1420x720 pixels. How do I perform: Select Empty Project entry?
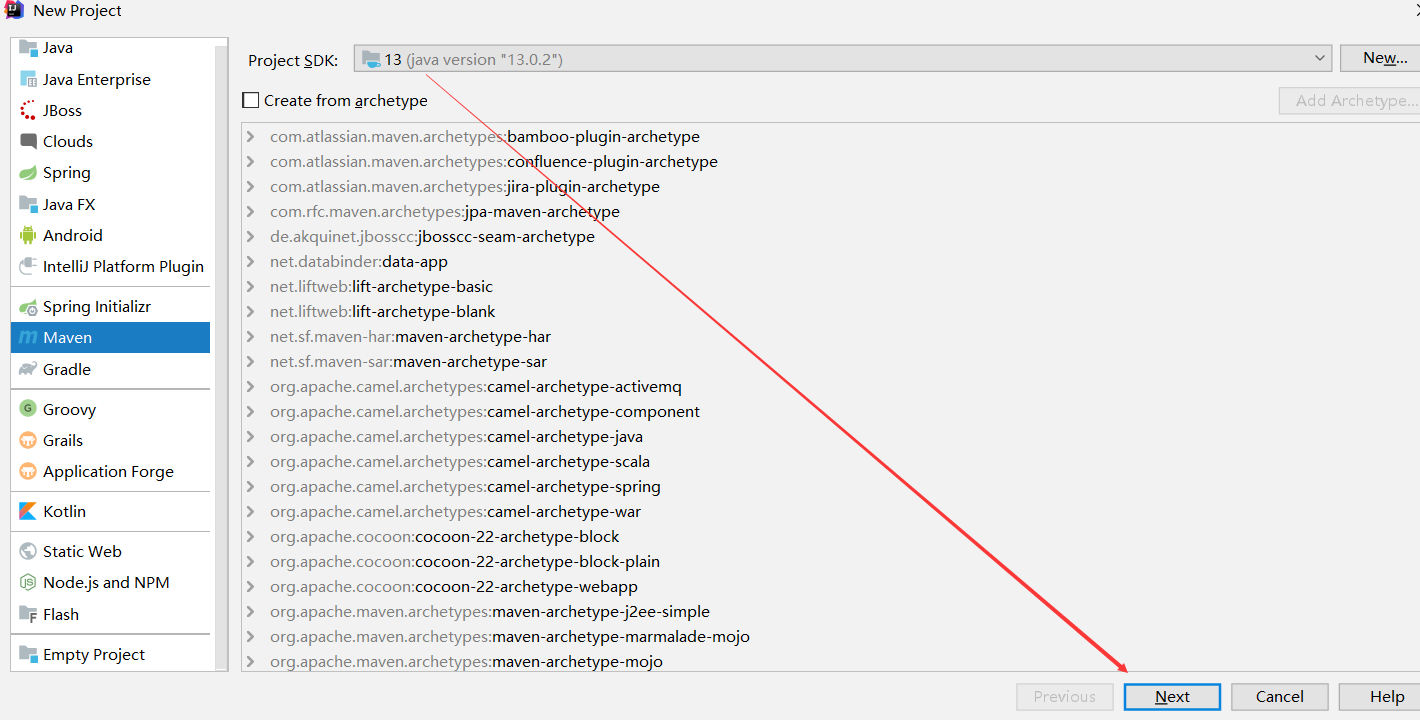[x=110, y=654]
